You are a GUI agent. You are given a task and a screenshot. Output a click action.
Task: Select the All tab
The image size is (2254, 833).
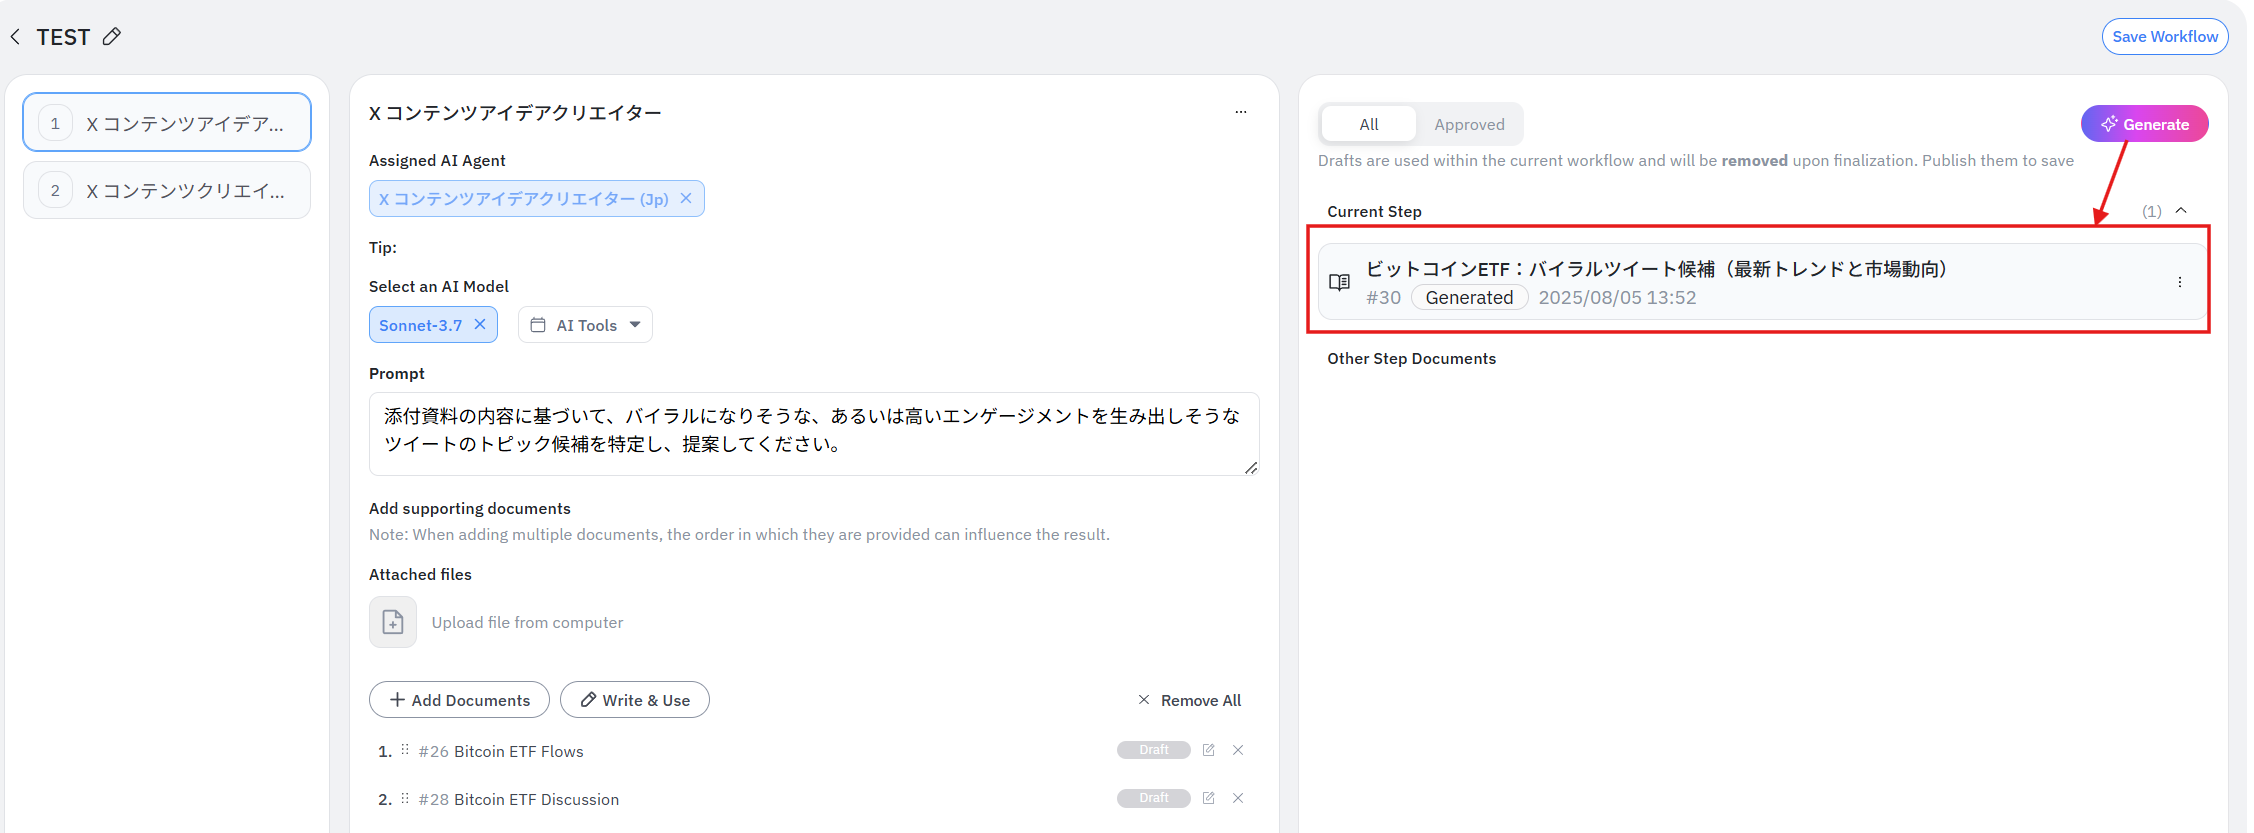(x=1368, y=124)
